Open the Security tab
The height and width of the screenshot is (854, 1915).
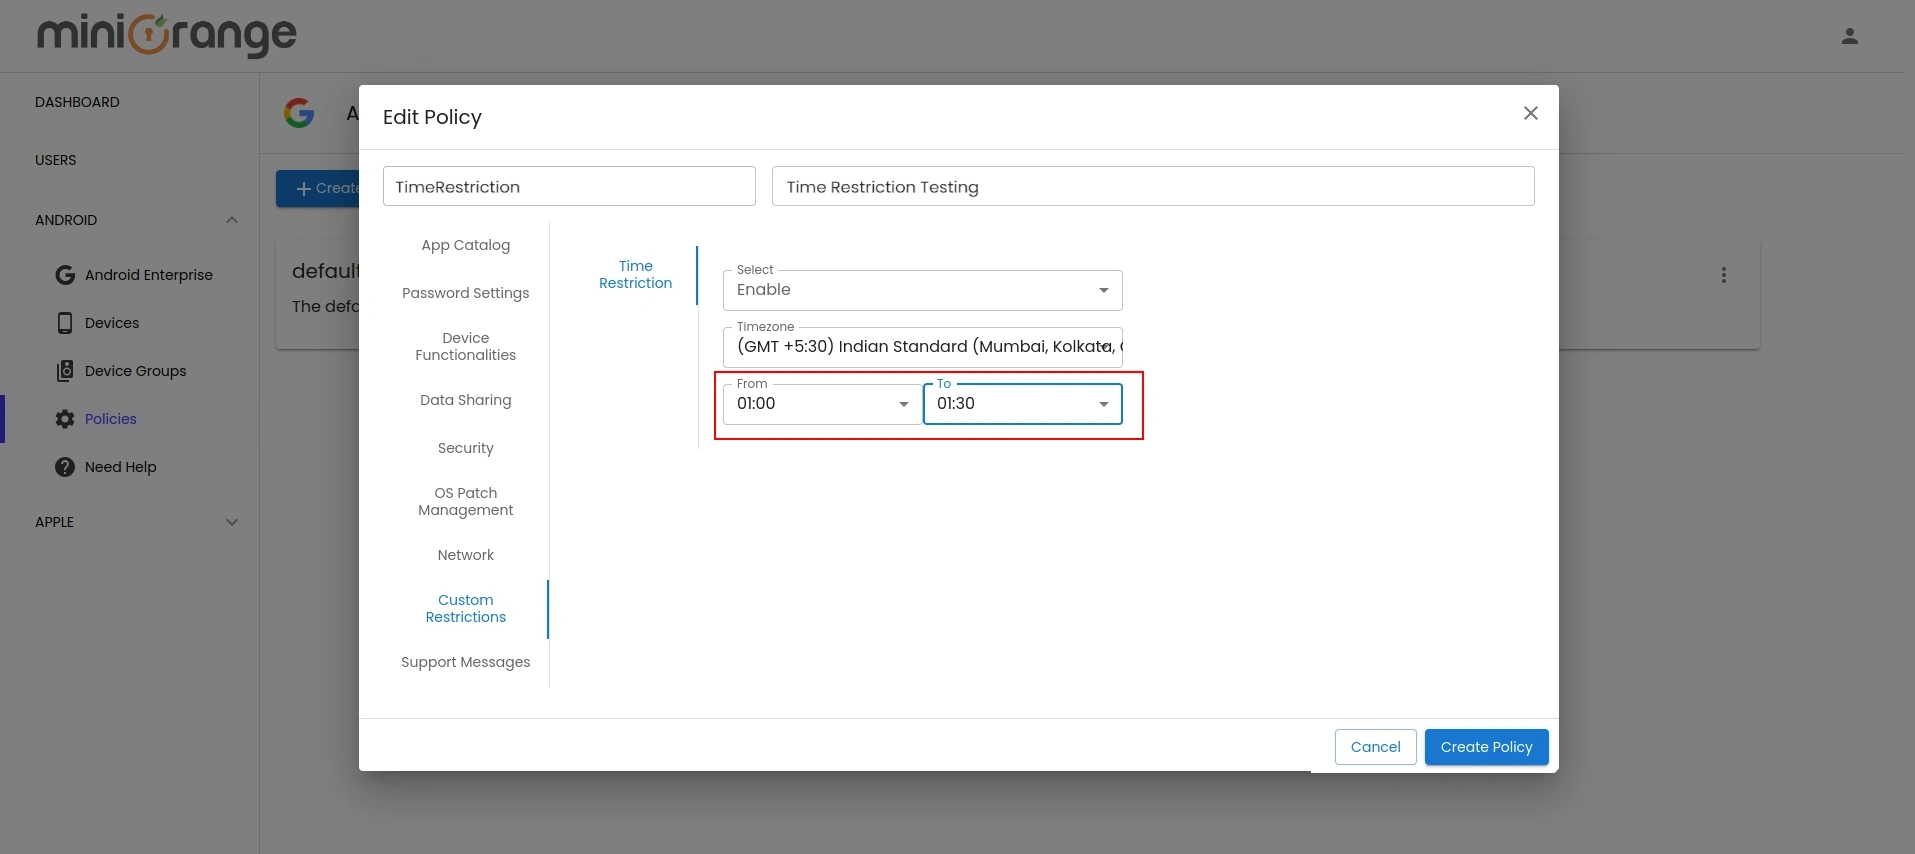466,448
